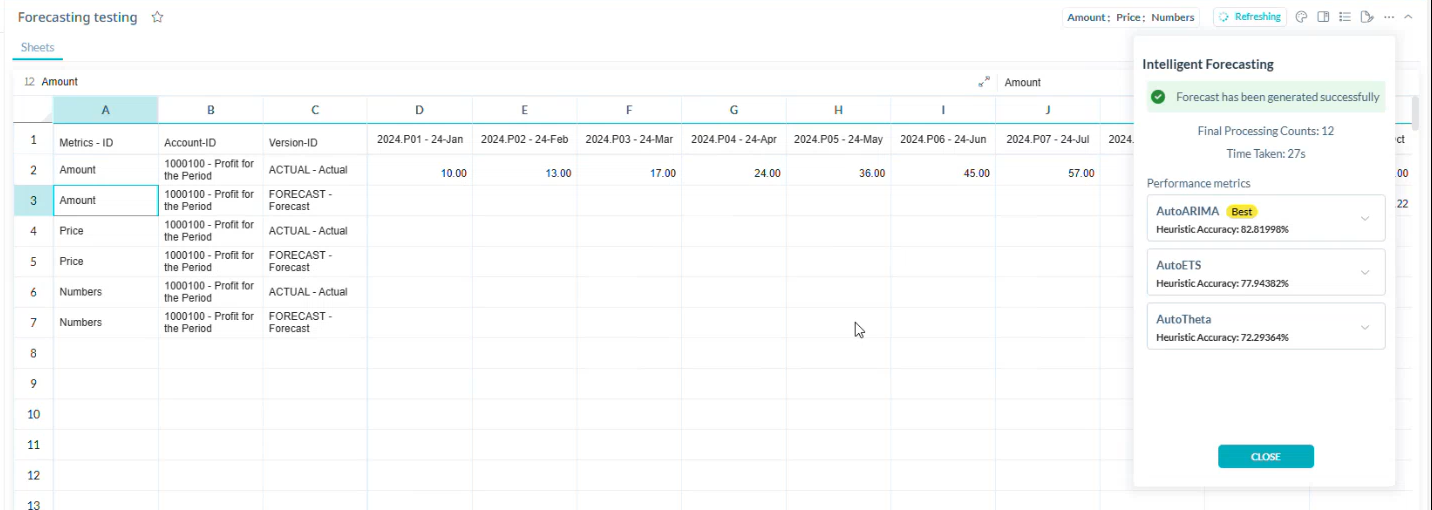Viewport: 1432px width, 510px height.
Task: Select column D header
Action: pyautogui.click(x=419, y=110)
